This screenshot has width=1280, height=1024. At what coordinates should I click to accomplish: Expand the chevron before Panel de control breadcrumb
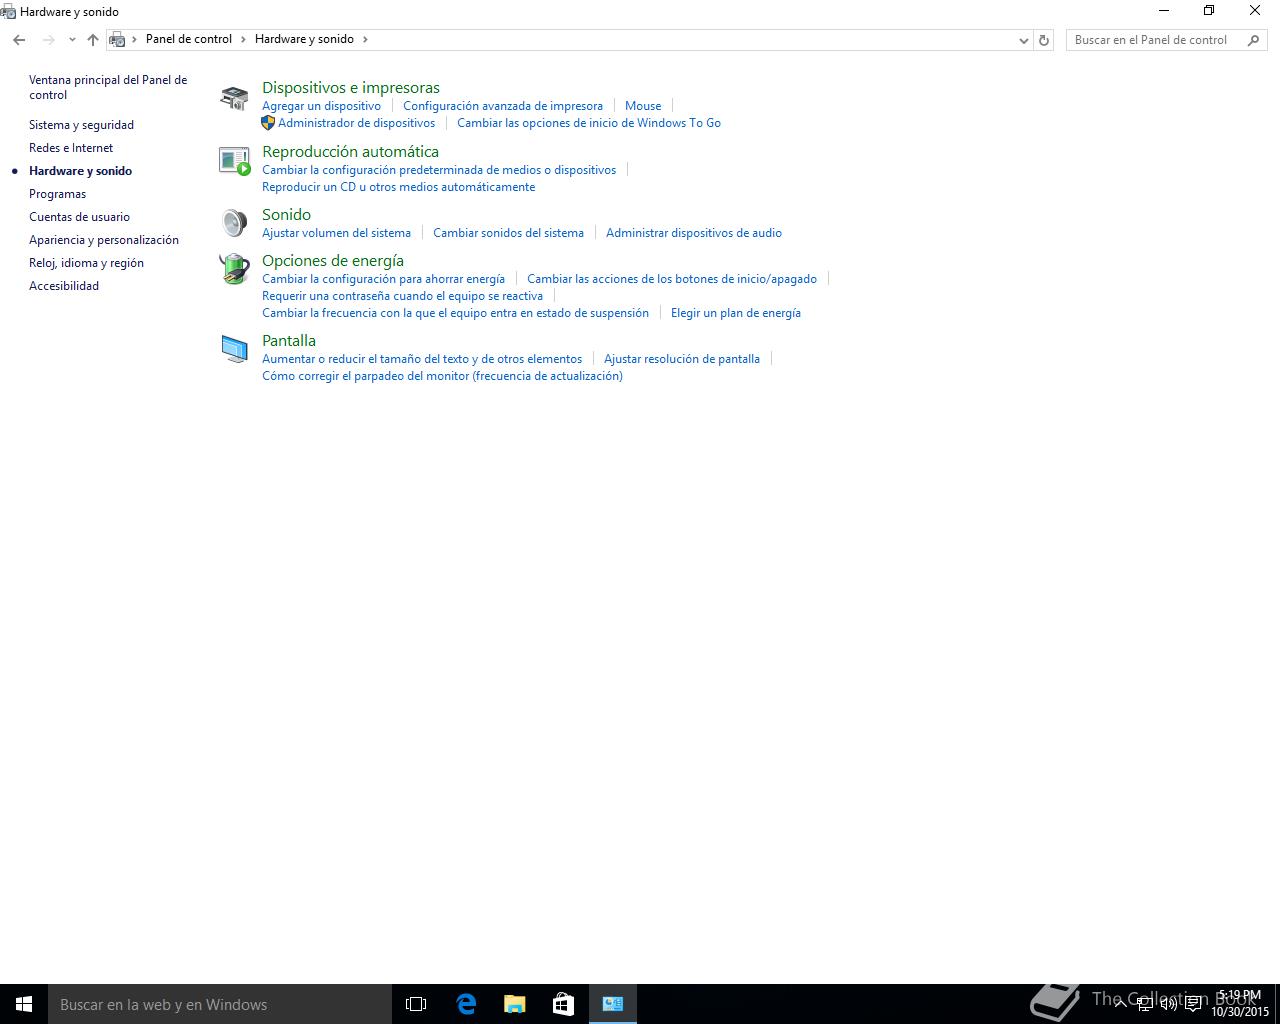pos(135,39)
